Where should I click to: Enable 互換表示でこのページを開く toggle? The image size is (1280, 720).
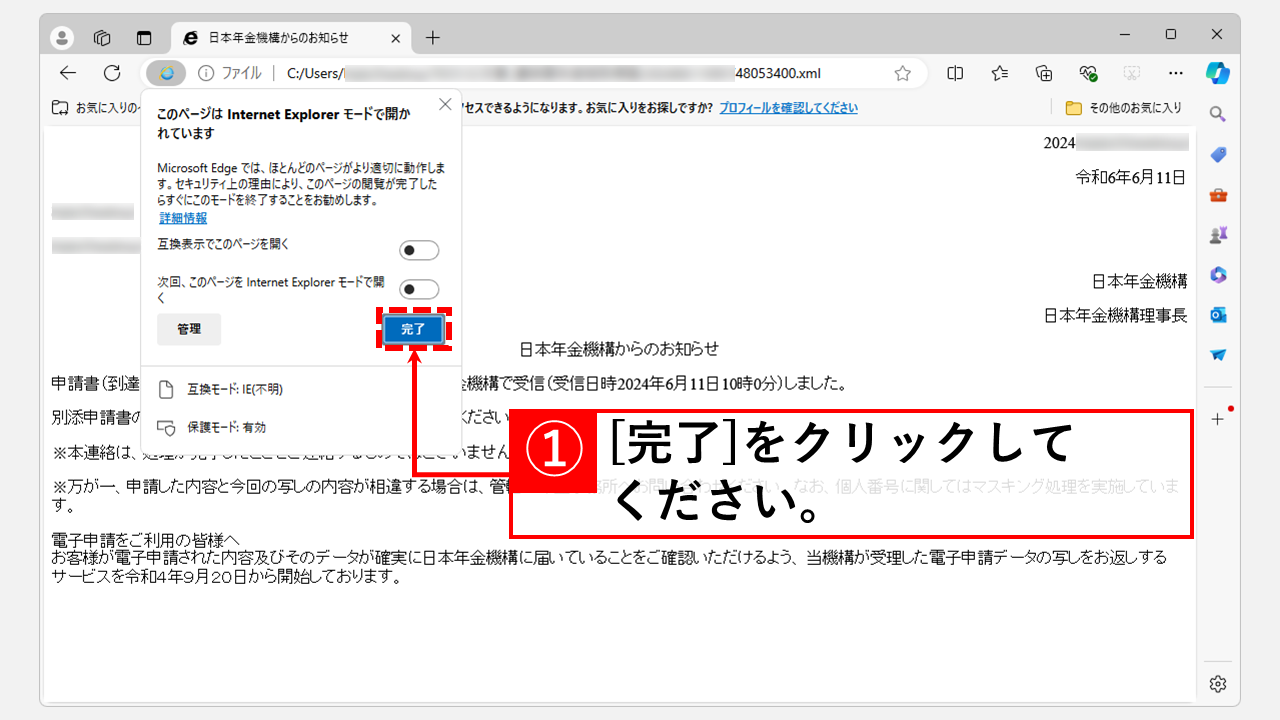pyautogui.click(x=418, y=250)
